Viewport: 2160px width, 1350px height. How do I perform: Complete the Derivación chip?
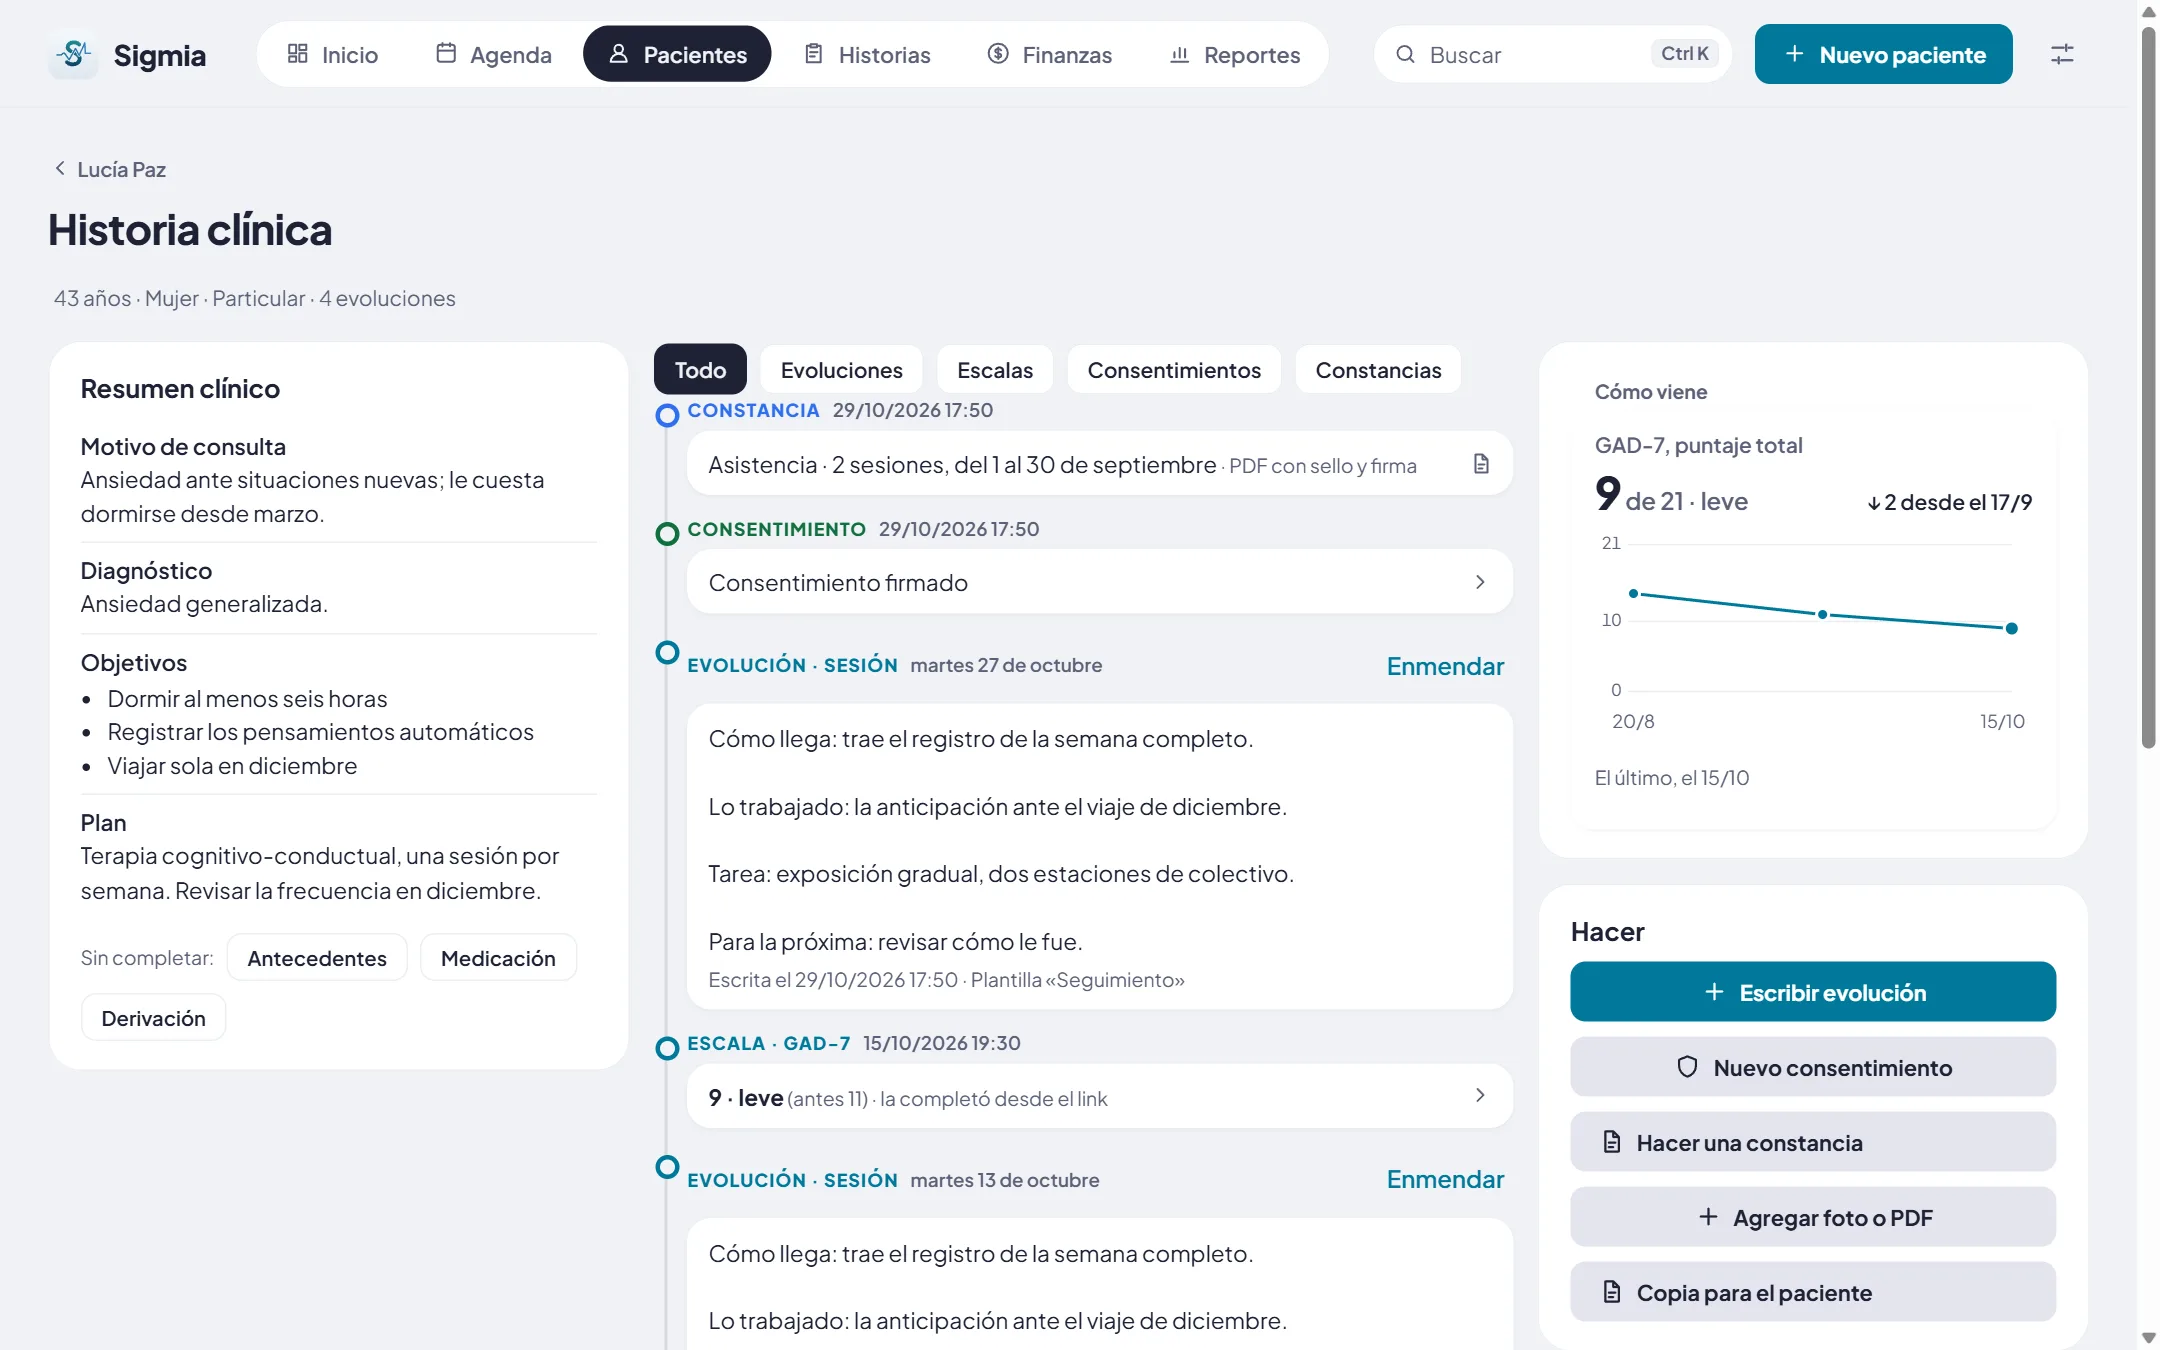click(153, 1018)
